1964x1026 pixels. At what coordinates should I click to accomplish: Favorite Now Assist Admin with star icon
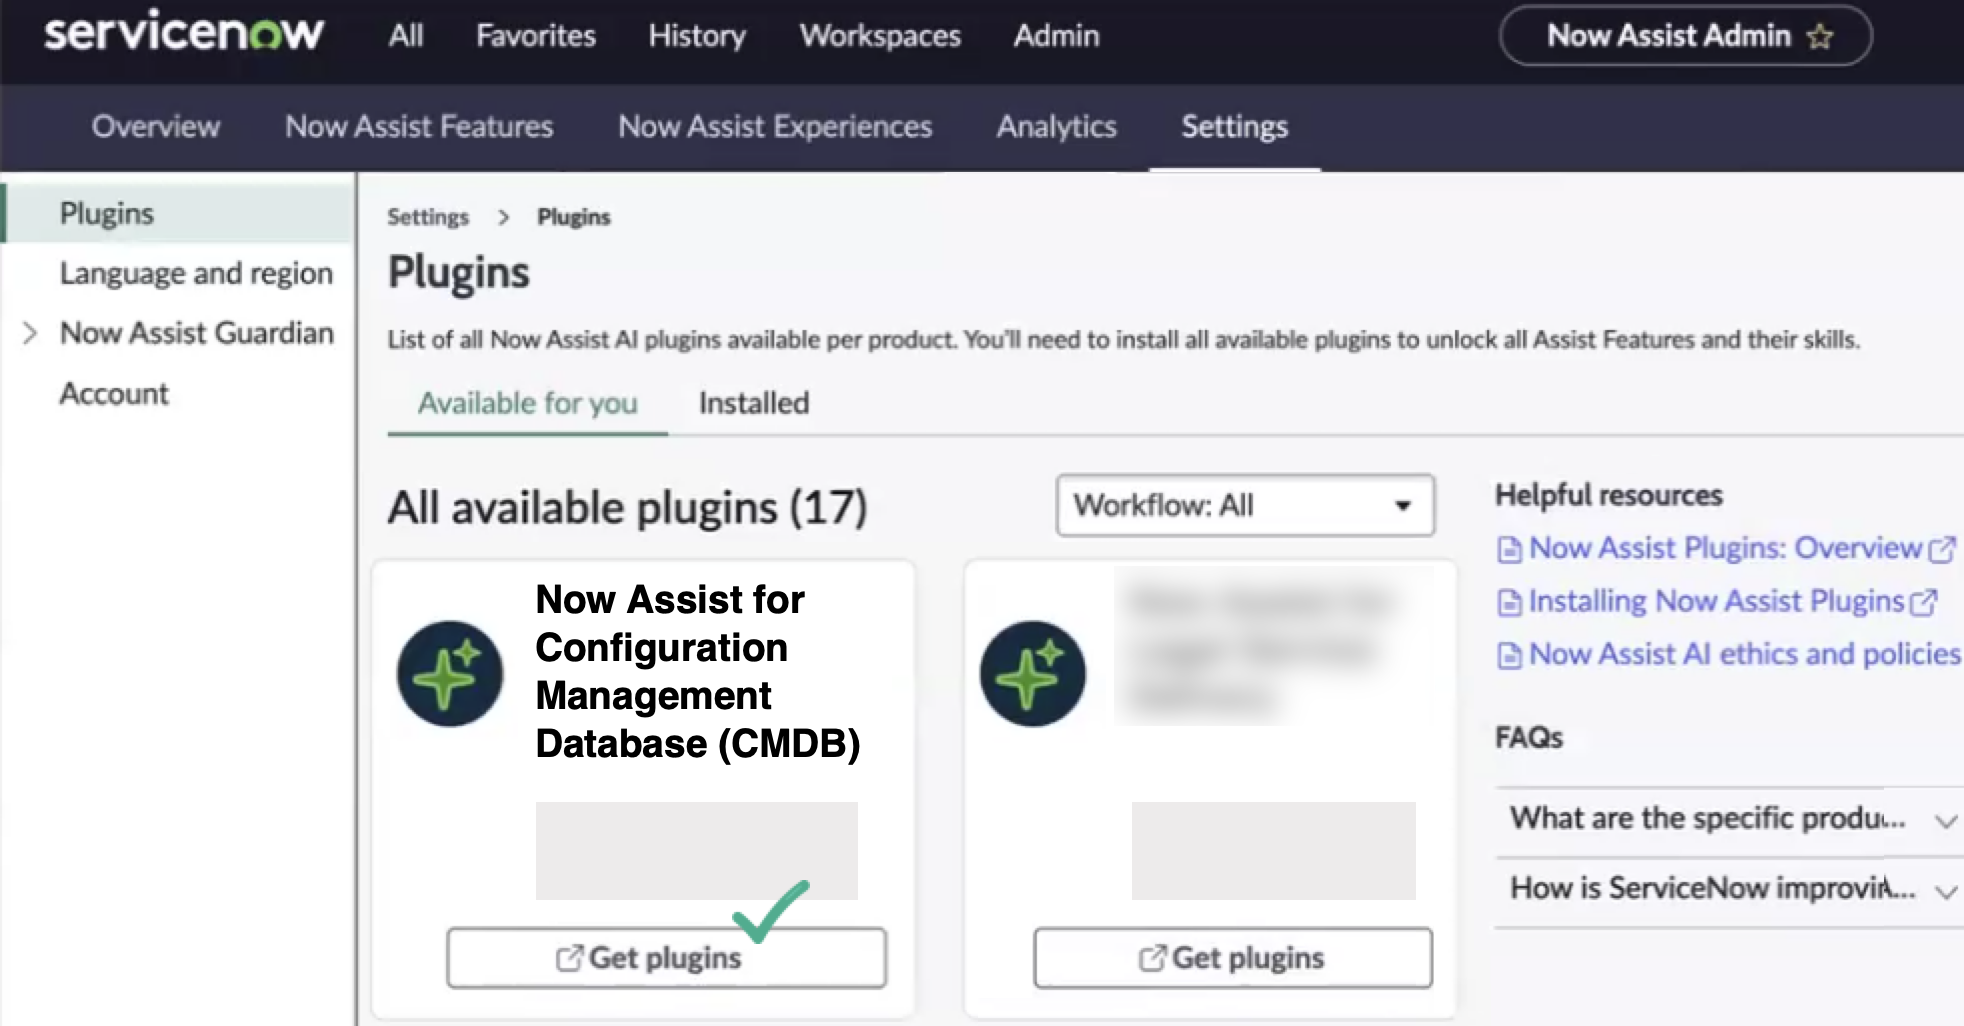[x=1820, y=37]
